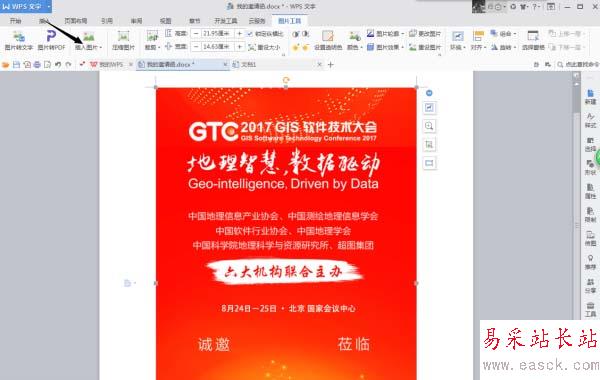Click the frame floating icon beside the picture
This screenshot has height=380, width=600.
pyautogui.click(x=429, y=163)
